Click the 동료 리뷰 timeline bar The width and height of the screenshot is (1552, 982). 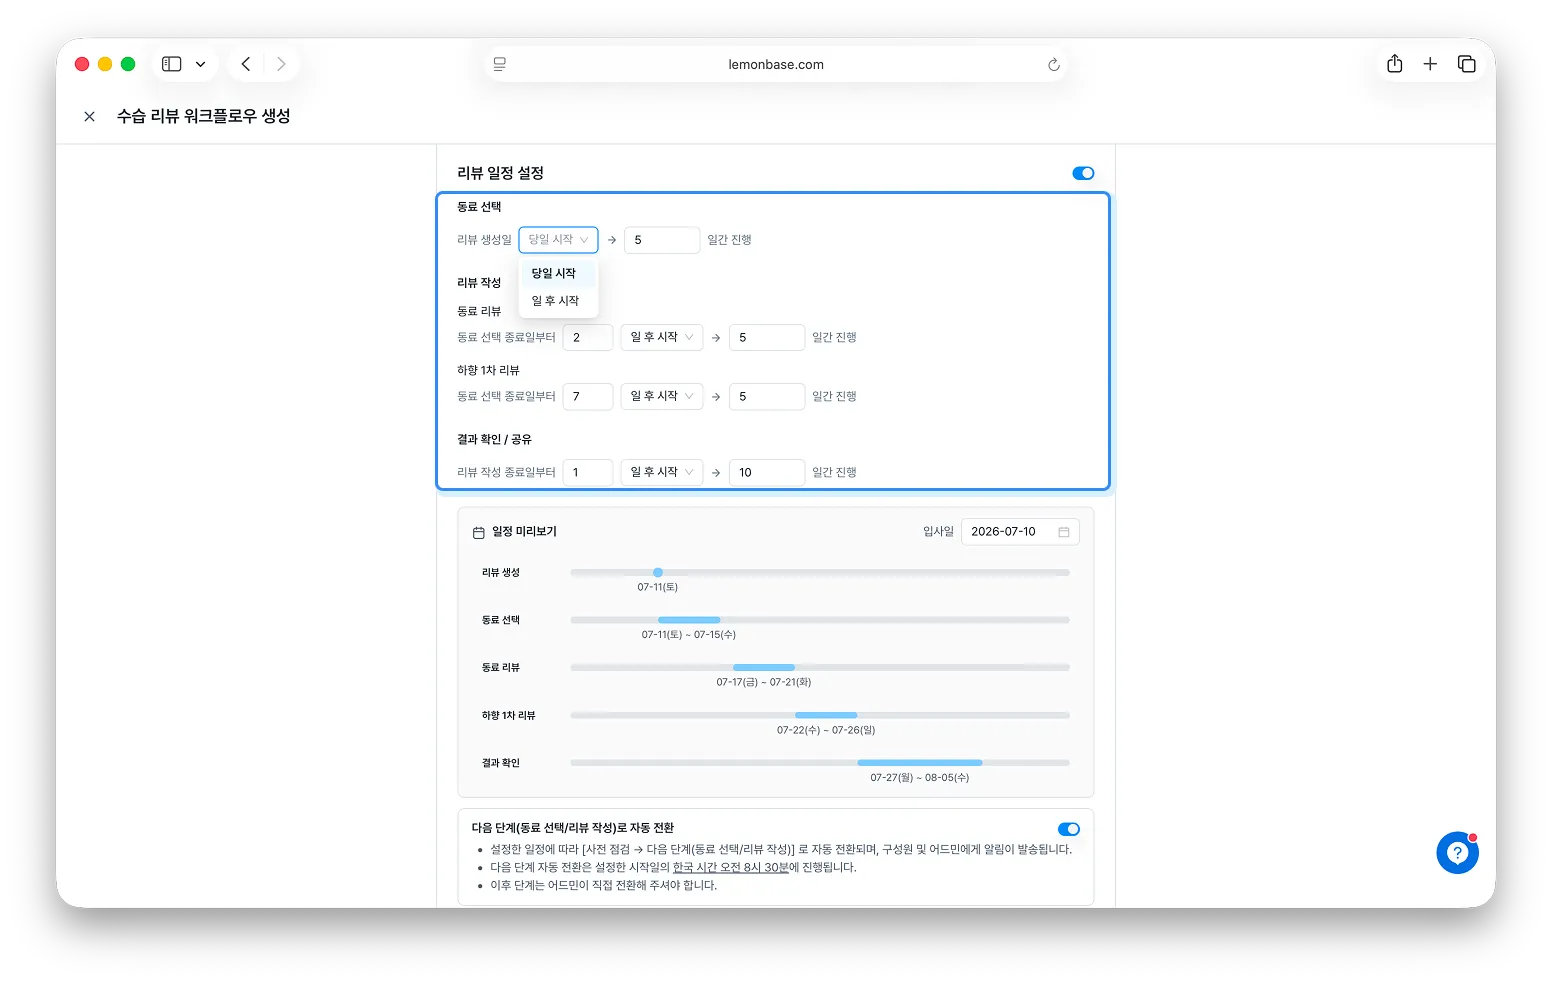click(764, 668)
